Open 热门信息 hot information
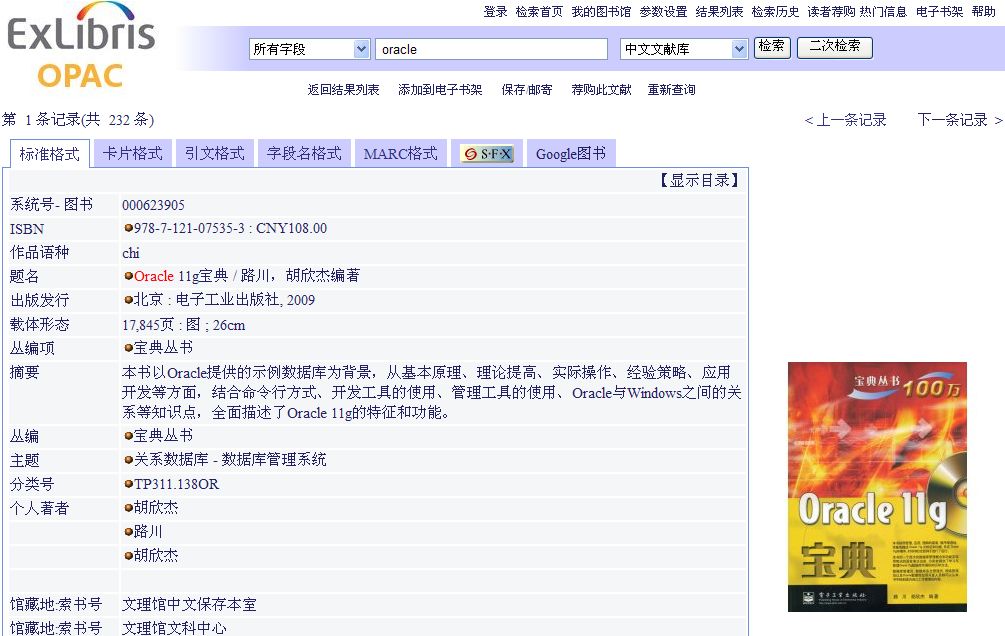 [x=883, y=12]
